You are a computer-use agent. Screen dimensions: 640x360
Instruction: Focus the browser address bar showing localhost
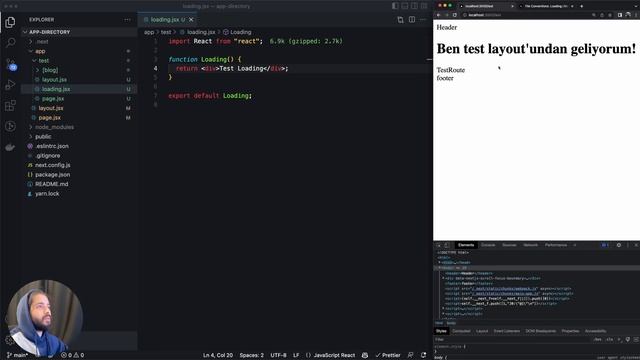point(527,15)
